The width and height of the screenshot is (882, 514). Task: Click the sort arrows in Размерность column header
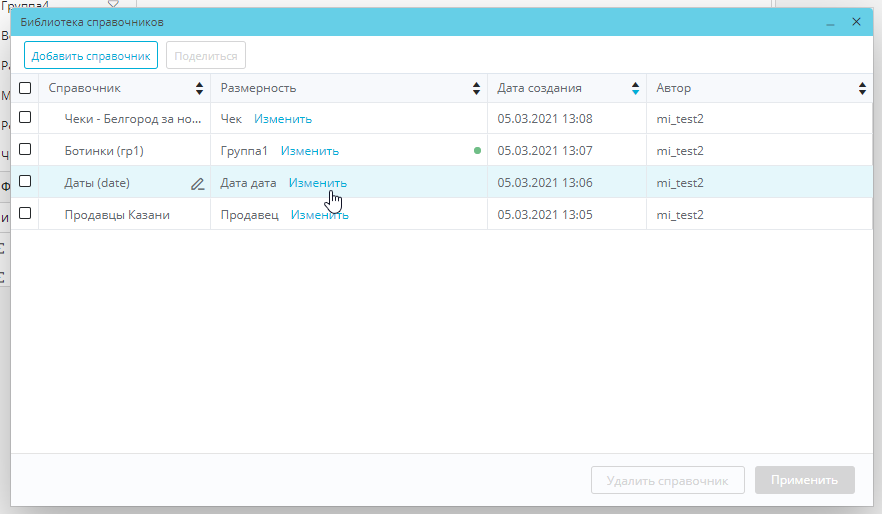point(477,89)
